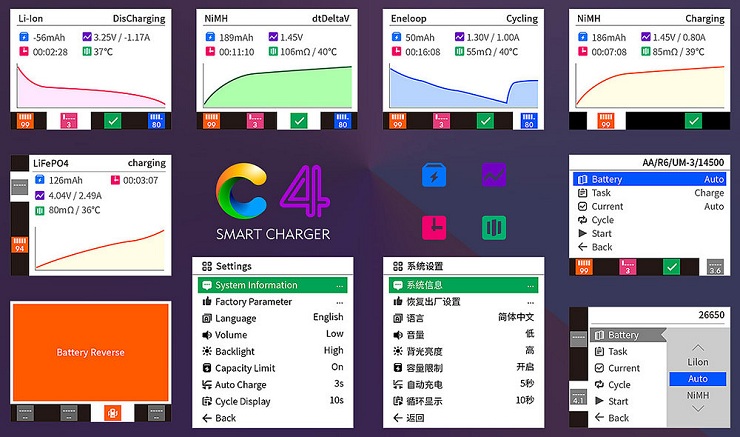740x437 pixels.
Task: Click the orange Battery Reverse warning
Action: [91, 353]
